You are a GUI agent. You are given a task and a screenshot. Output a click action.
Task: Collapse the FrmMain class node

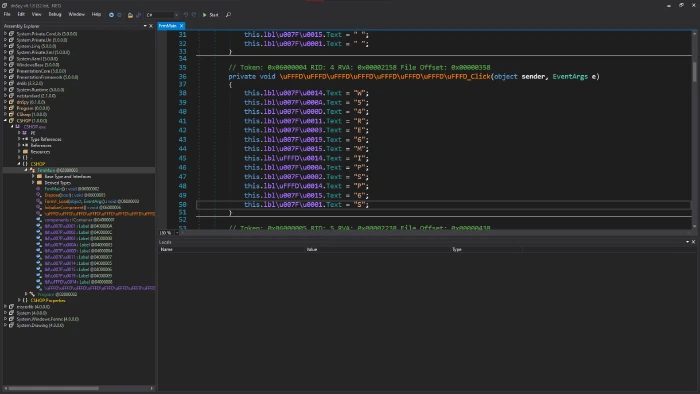click(26, 170)
